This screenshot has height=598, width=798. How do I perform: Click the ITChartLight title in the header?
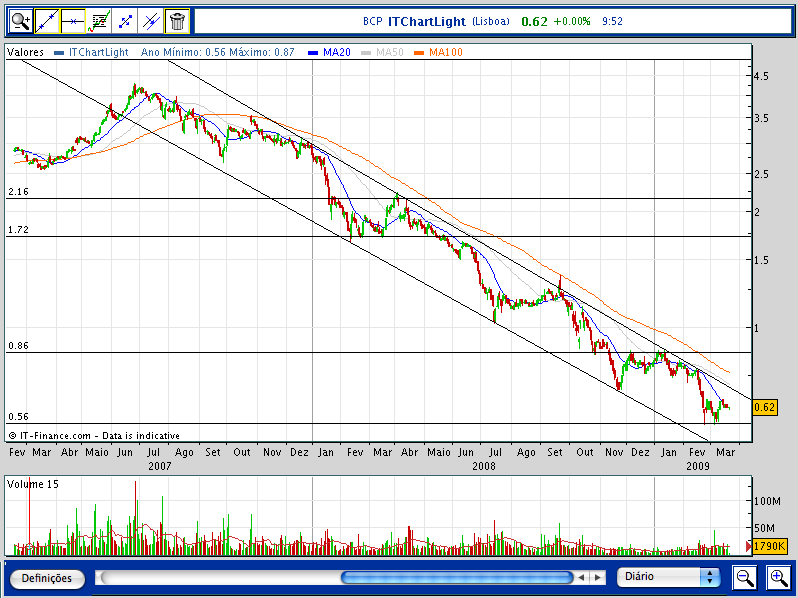[x=426, y=21]
